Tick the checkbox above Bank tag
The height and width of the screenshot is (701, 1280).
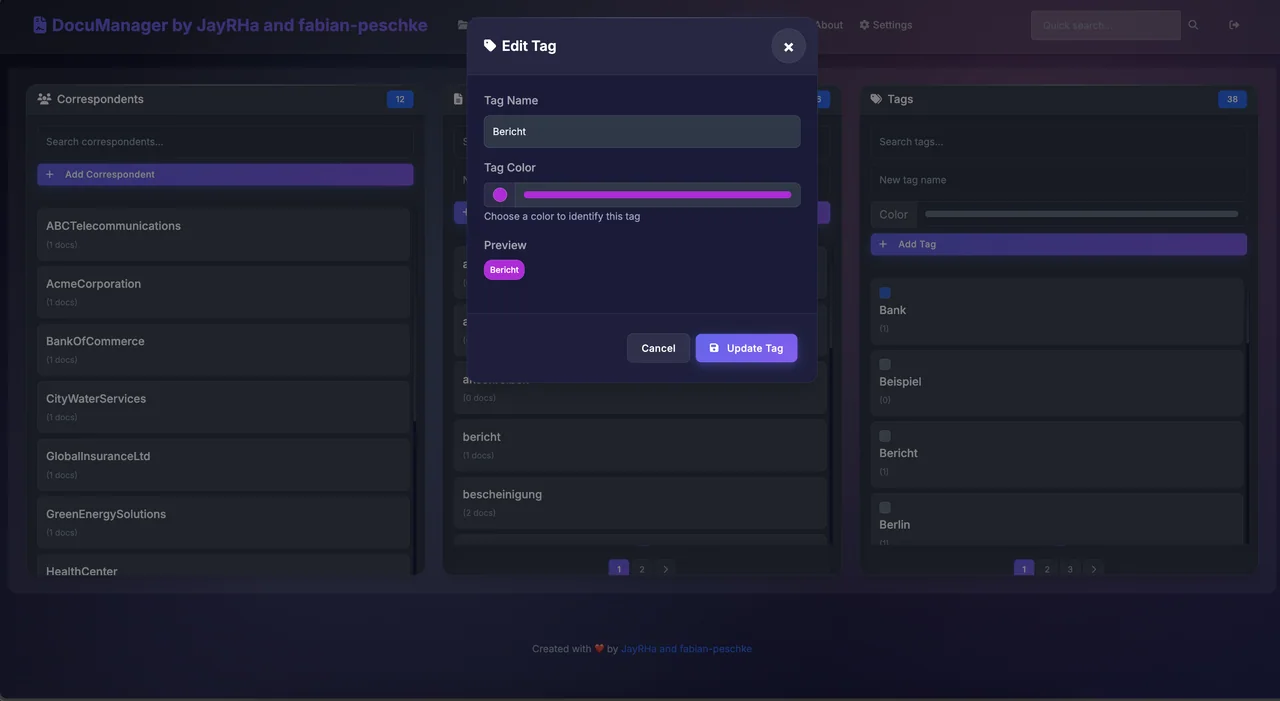tap(885, 293)
